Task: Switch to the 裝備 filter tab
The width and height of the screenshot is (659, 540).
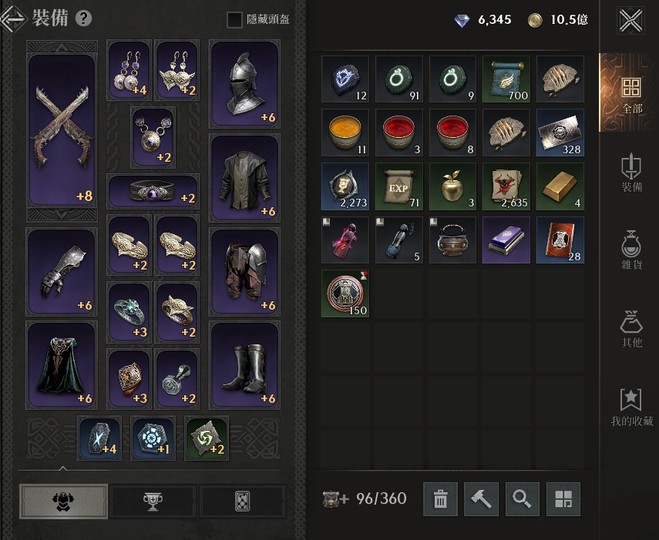Action: pos(632,173)
